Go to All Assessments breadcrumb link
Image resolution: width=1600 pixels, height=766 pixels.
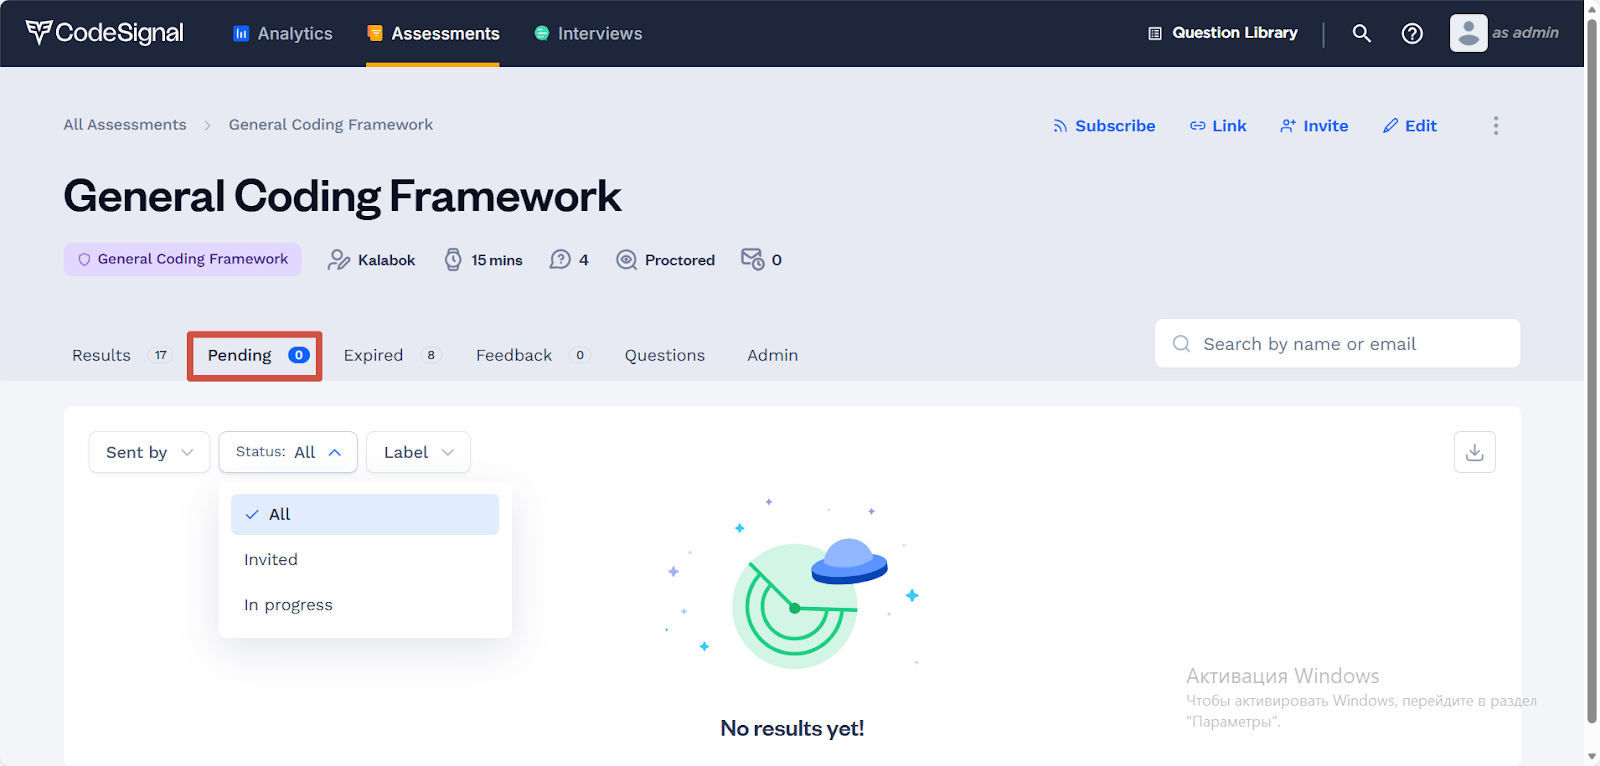click(x=125, y=125)
